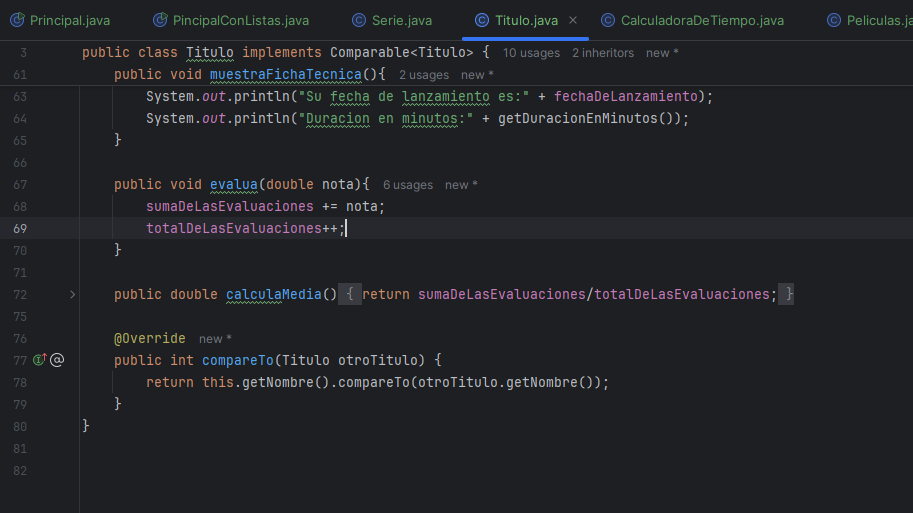Click line number 67 in the gutter
The height and width of the screenshot is (513, 913).
[20, 185]
